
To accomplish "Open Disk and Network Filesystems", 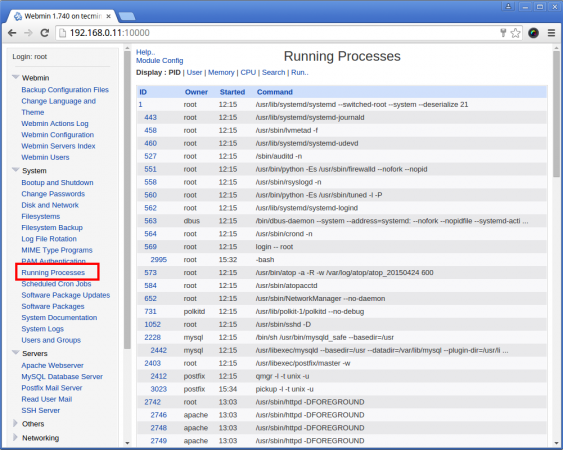I will click(x=50, y=211).
